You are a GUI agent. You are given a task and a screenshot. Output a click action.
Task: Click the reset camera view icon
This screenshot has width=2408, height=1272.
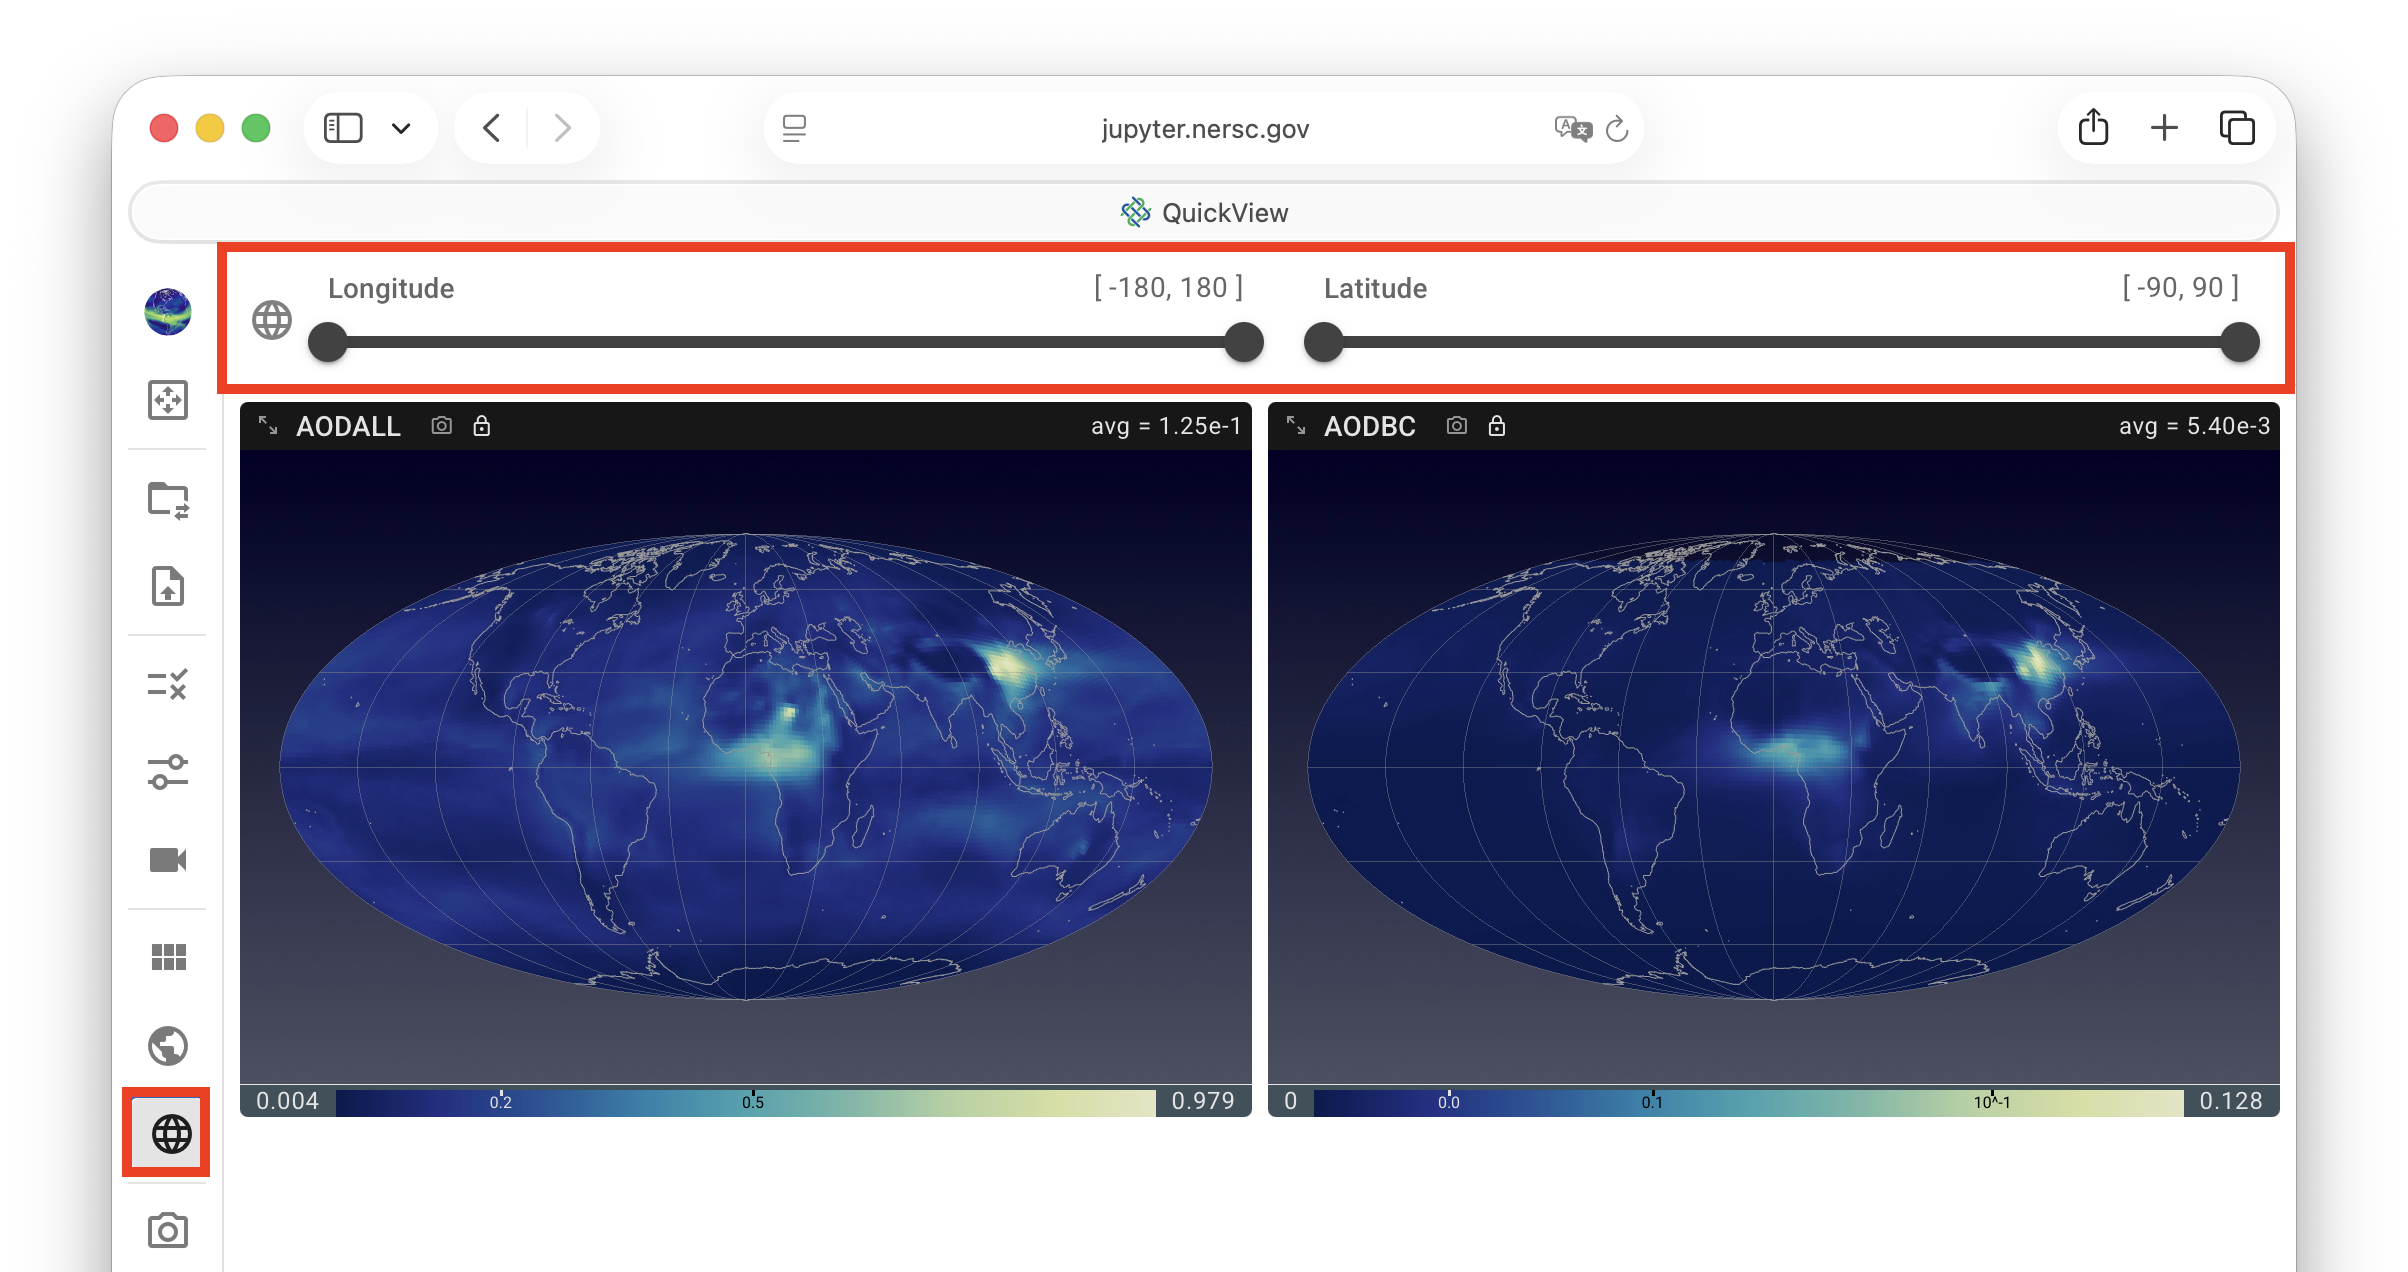coord(168,400)
